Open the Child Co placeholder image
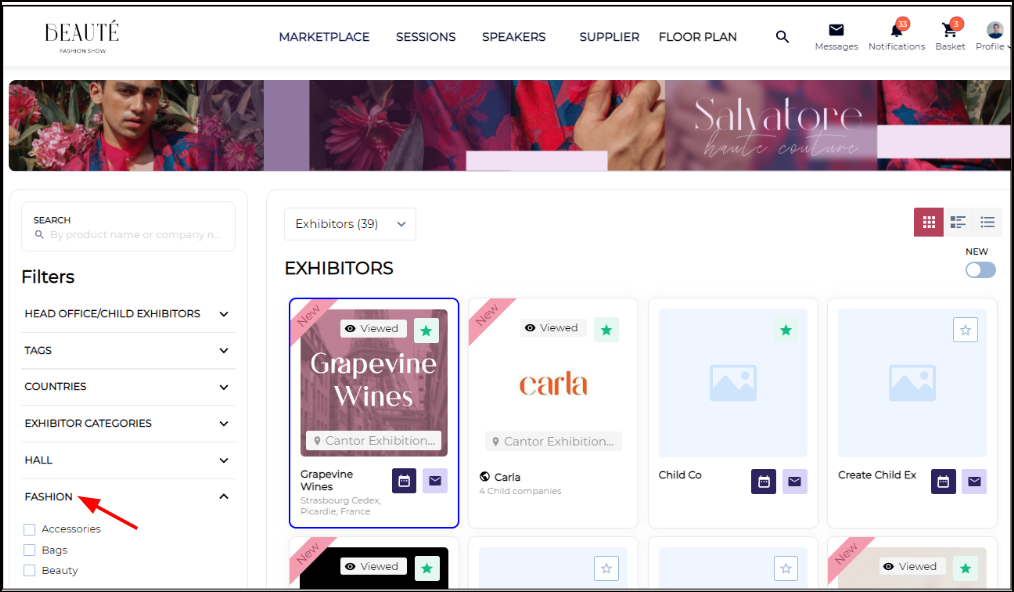Viewport: 1014px width, 592px height. pos(733,383)
